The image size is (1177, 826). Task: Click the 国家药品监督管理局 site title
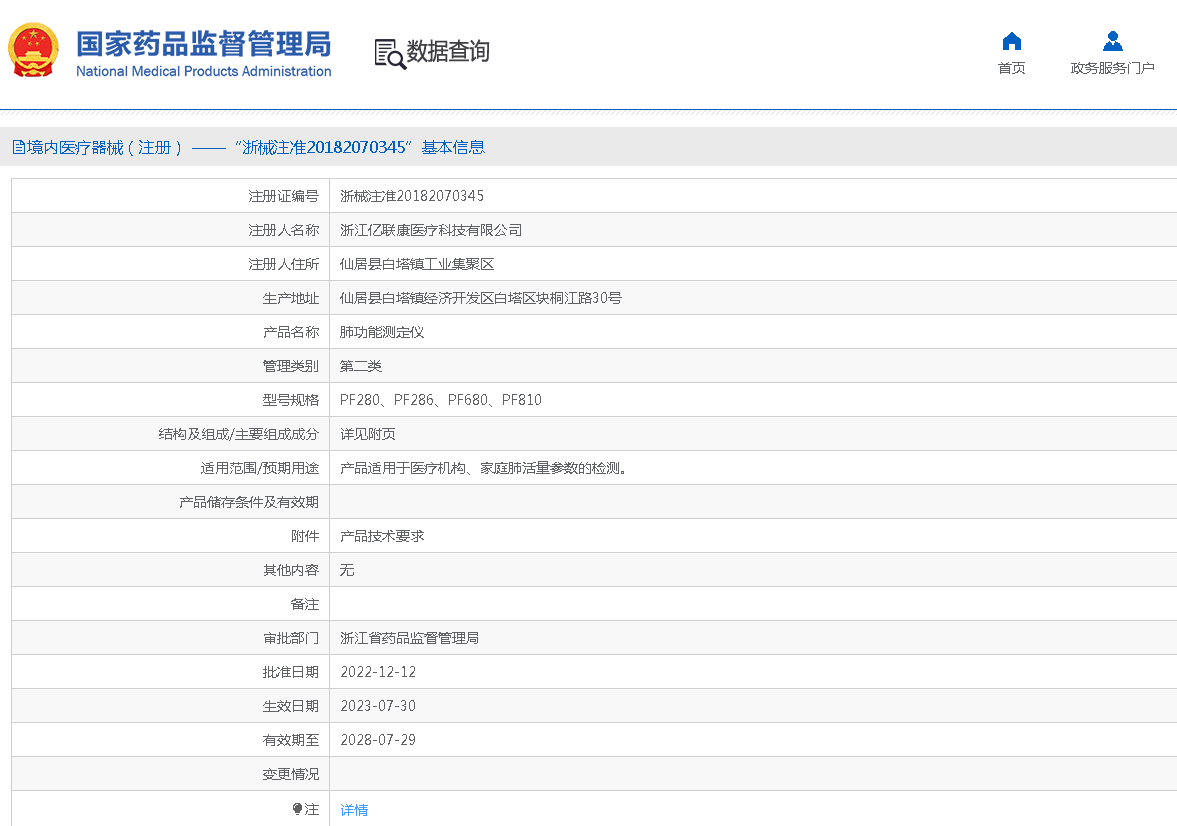point(203,44)
